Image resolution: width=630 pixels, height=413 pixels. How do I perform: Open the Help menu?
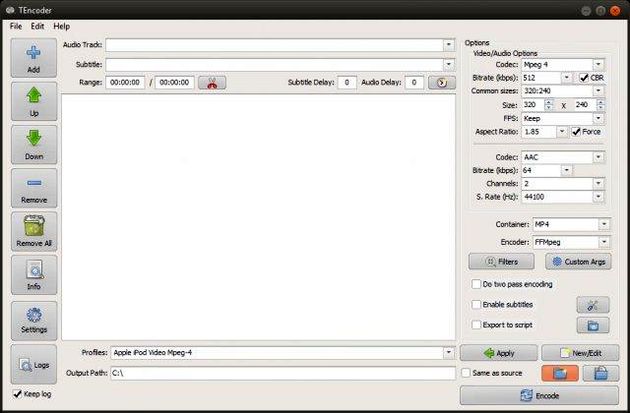(x=62, y=26)
